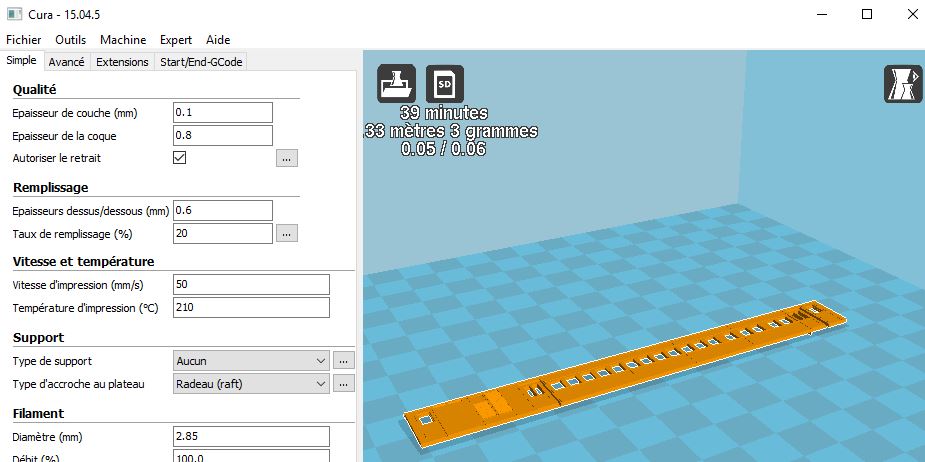Switch to the Avancé tab

click(x=67, y=61)
